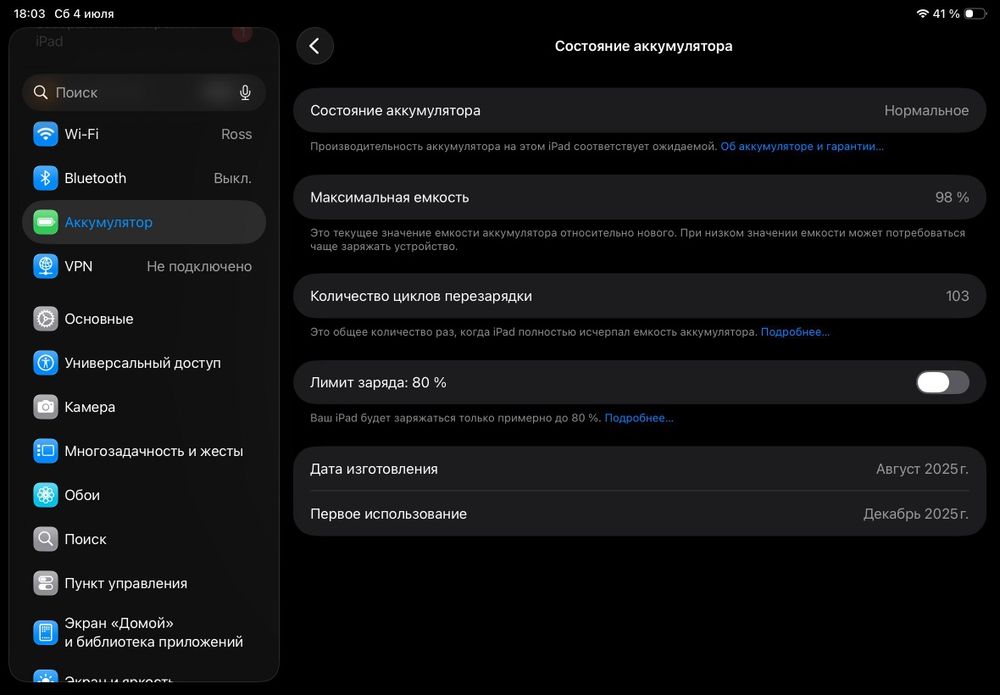The width and height of the screenshot is (1000, 695).
Task: Focus the Поиск search field
Action: [x=144, y=92]
